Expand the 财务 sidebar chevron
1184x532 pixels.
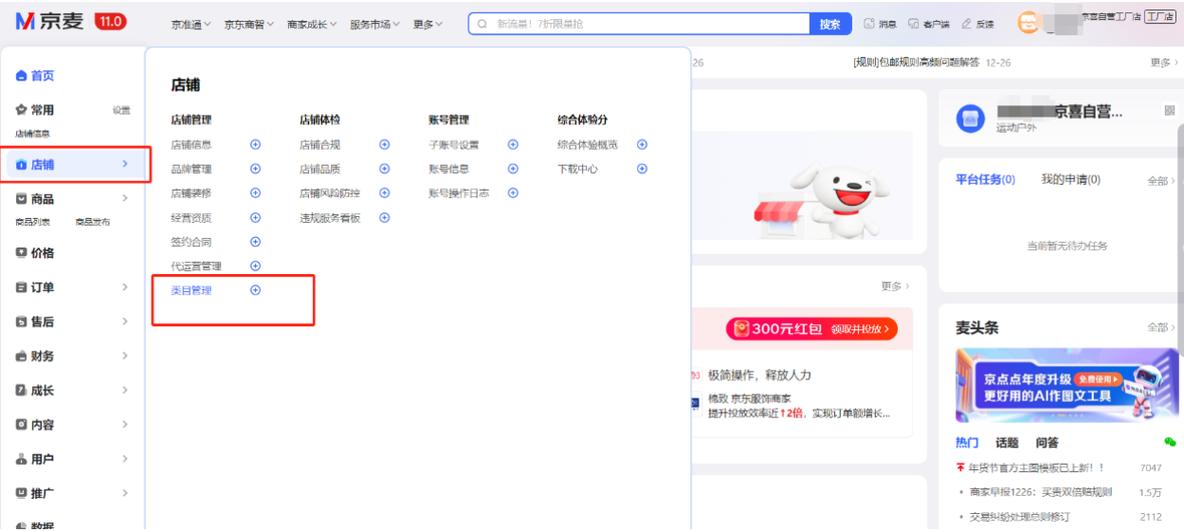tap(125, 356)
